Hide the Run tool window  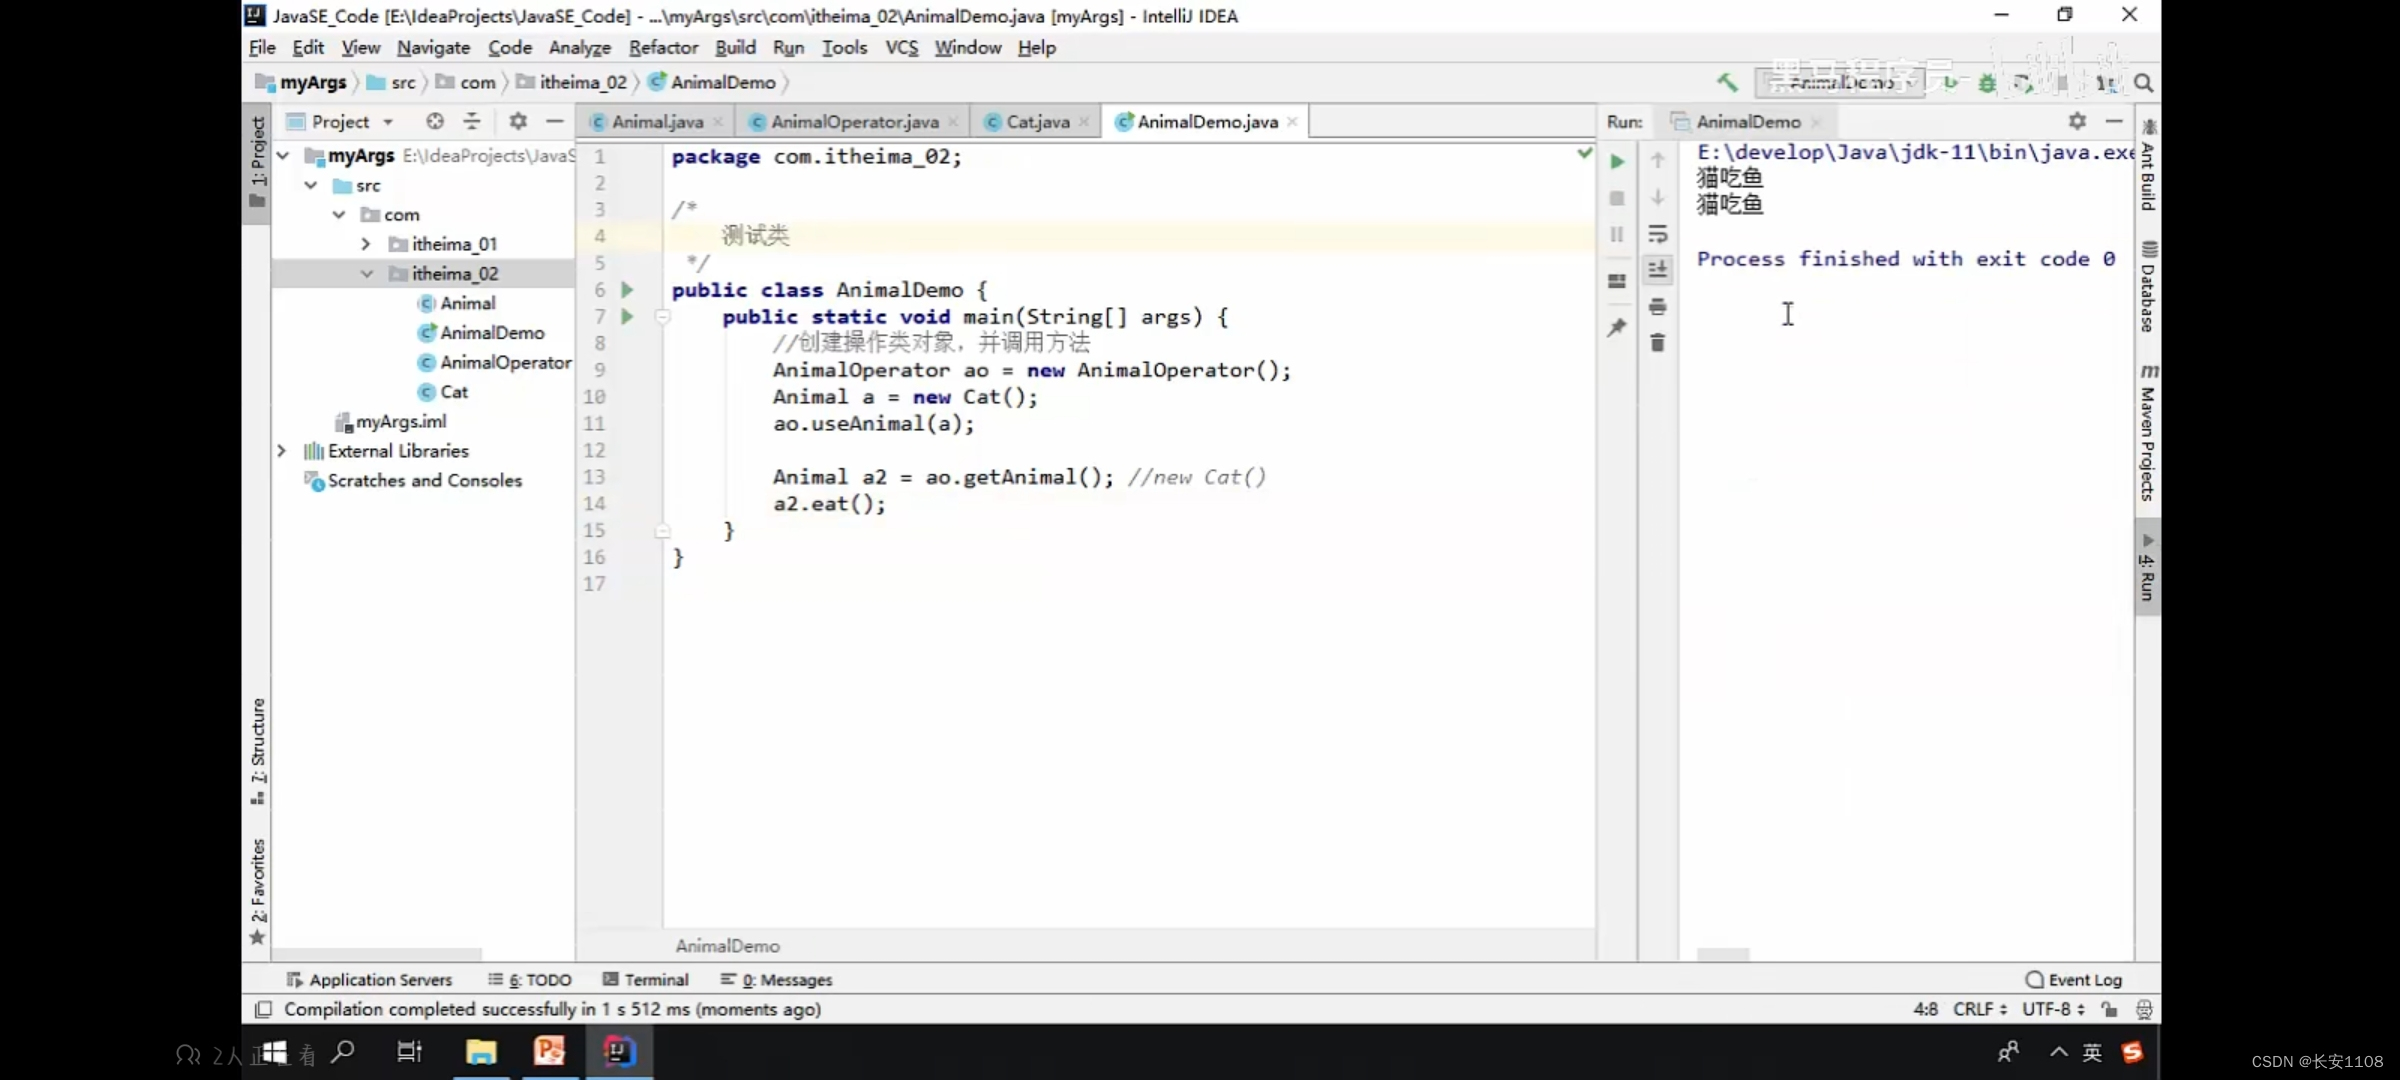click(2114, 121)
